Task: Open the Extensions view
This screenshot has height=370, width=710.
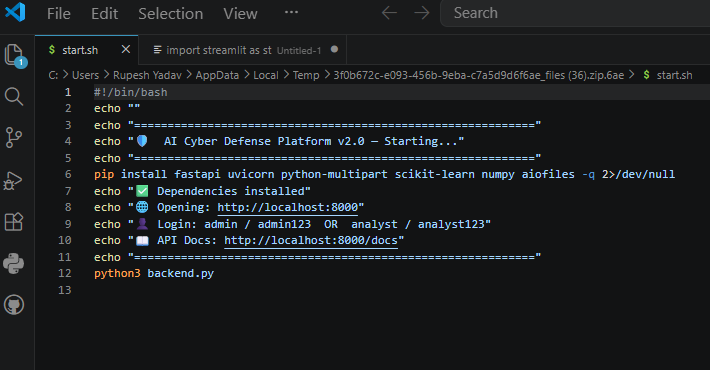Action: pos(14,221)
